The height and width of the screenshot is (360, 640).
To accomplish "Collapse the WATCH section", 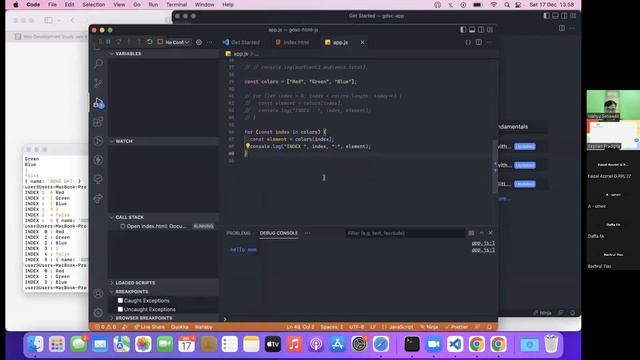I will 163,141.
